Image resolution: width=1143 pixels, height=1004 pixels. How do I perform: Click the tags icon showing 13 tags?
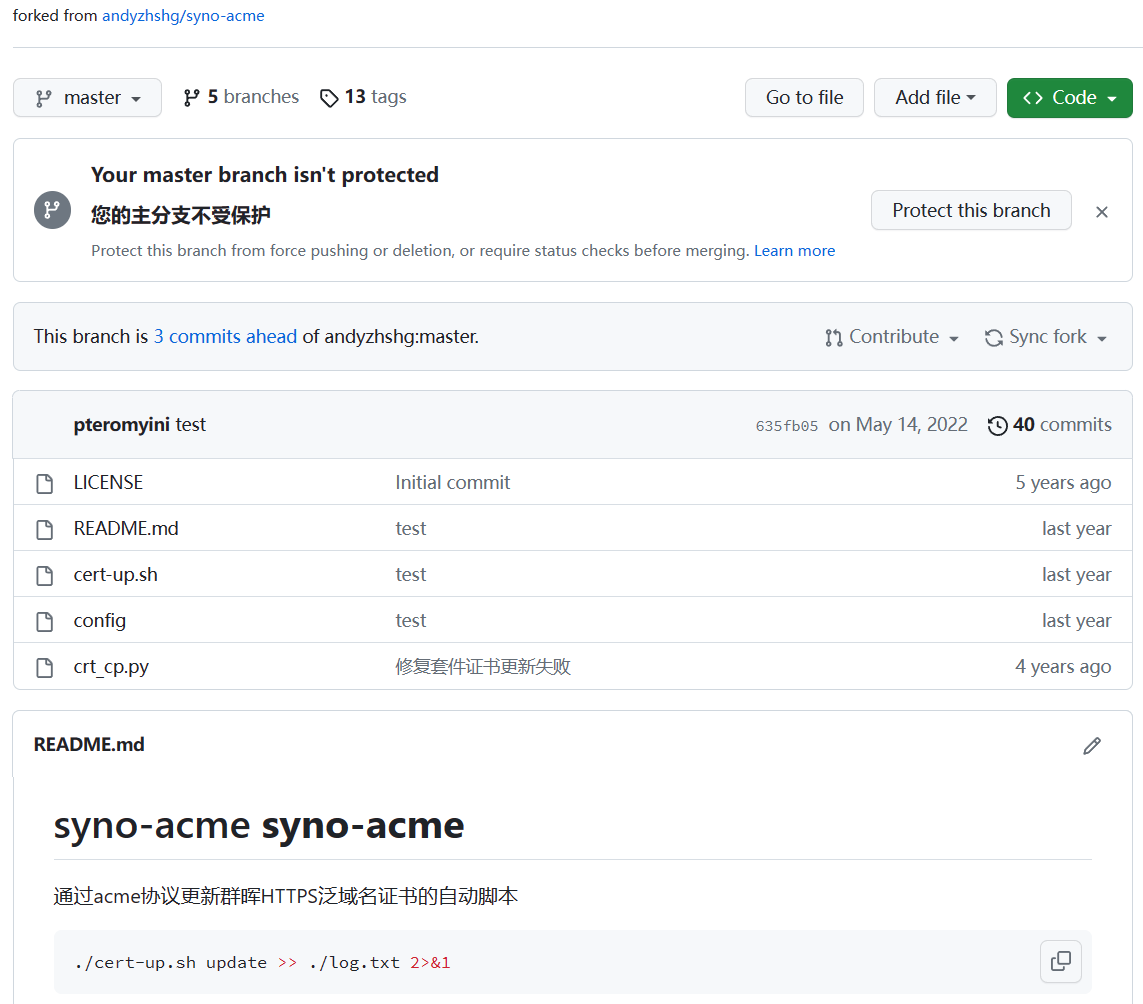click(329, 98)
